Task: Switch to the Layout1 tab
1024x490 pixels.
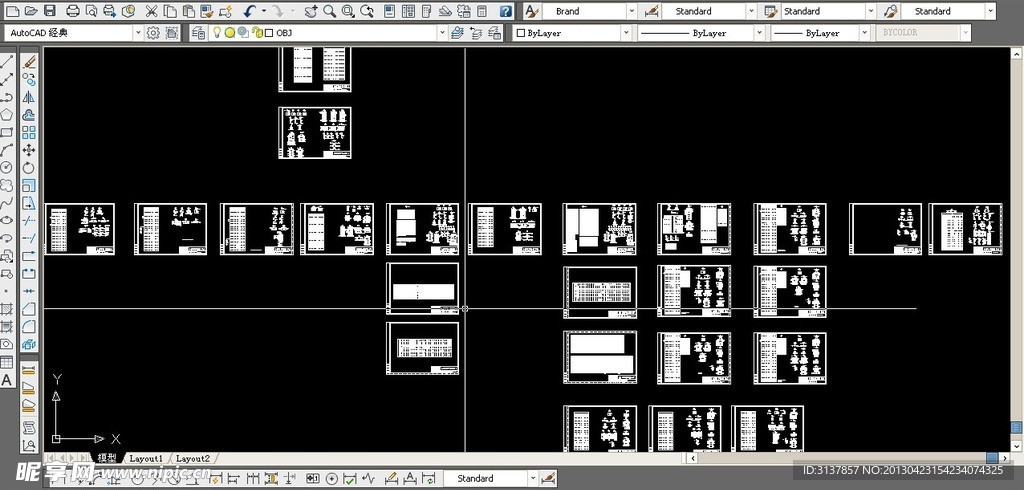Action: (x=146, y=459)
